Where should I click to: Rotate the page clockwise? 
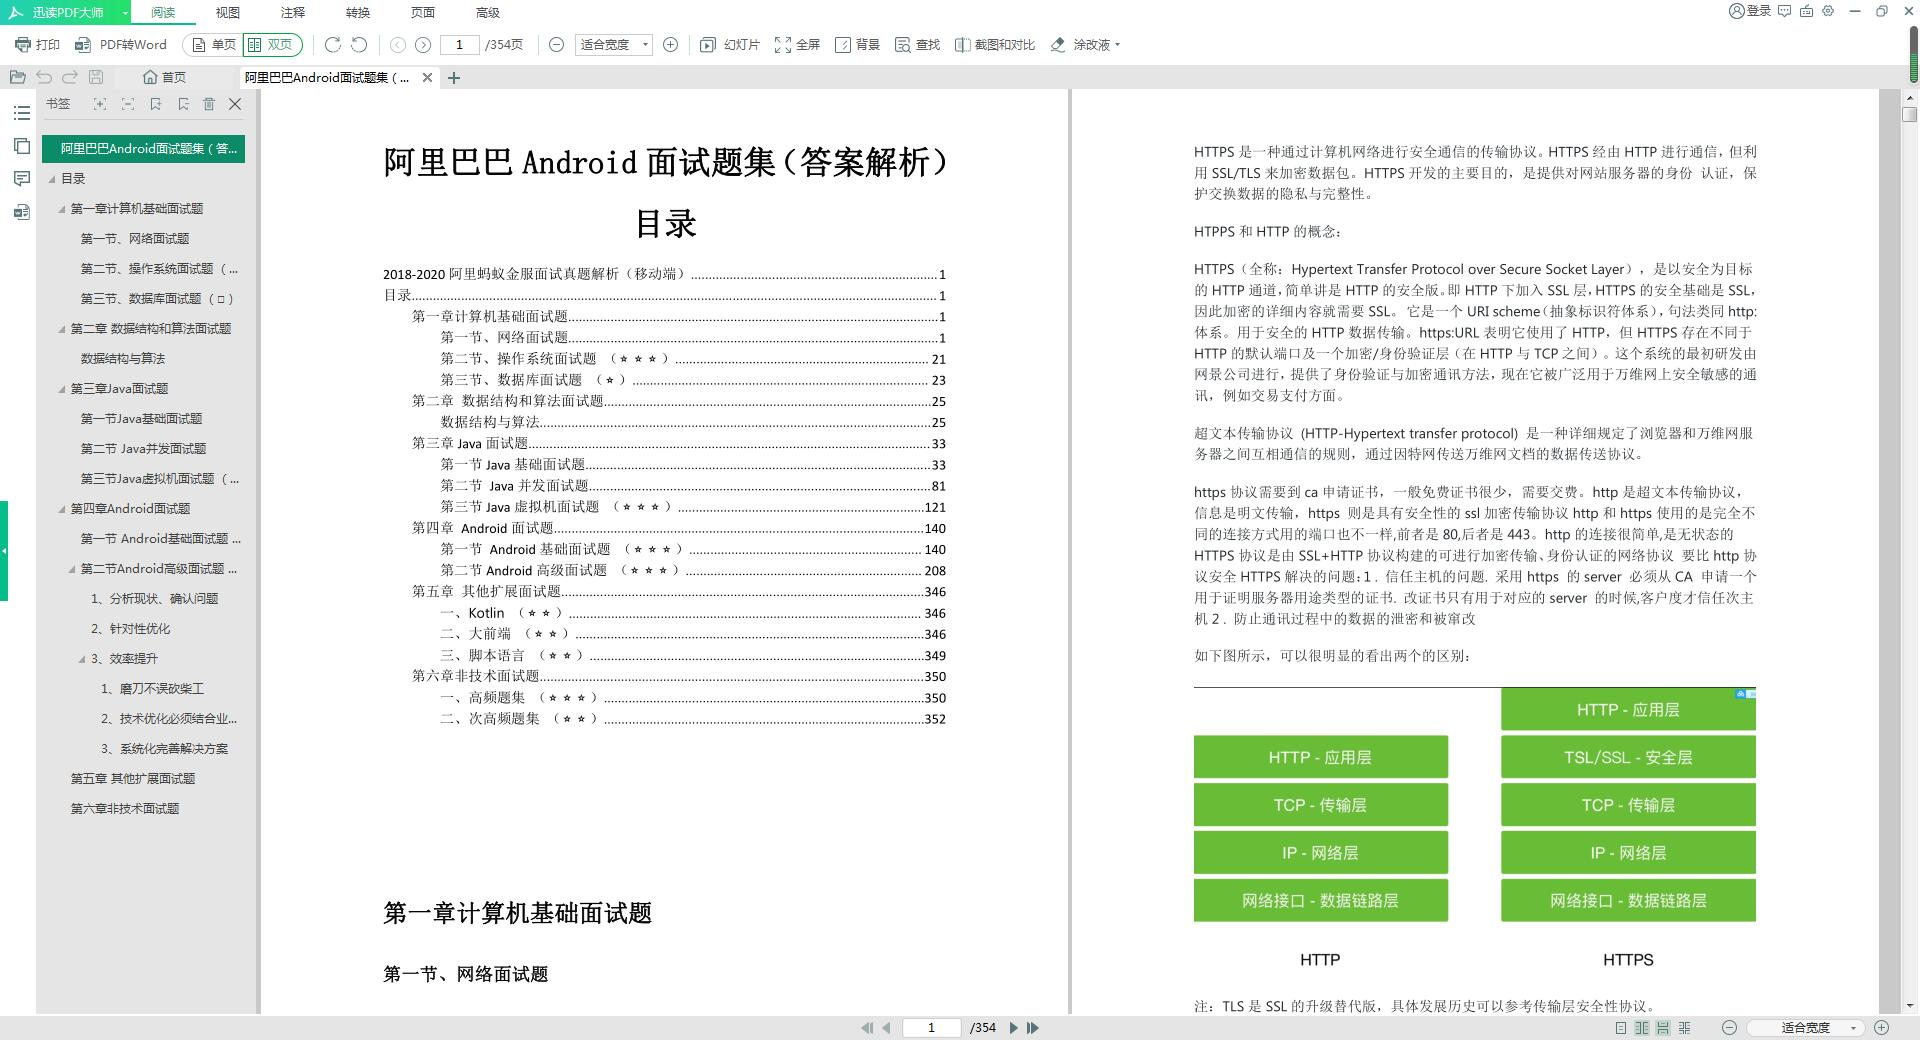tap(333, 45)
